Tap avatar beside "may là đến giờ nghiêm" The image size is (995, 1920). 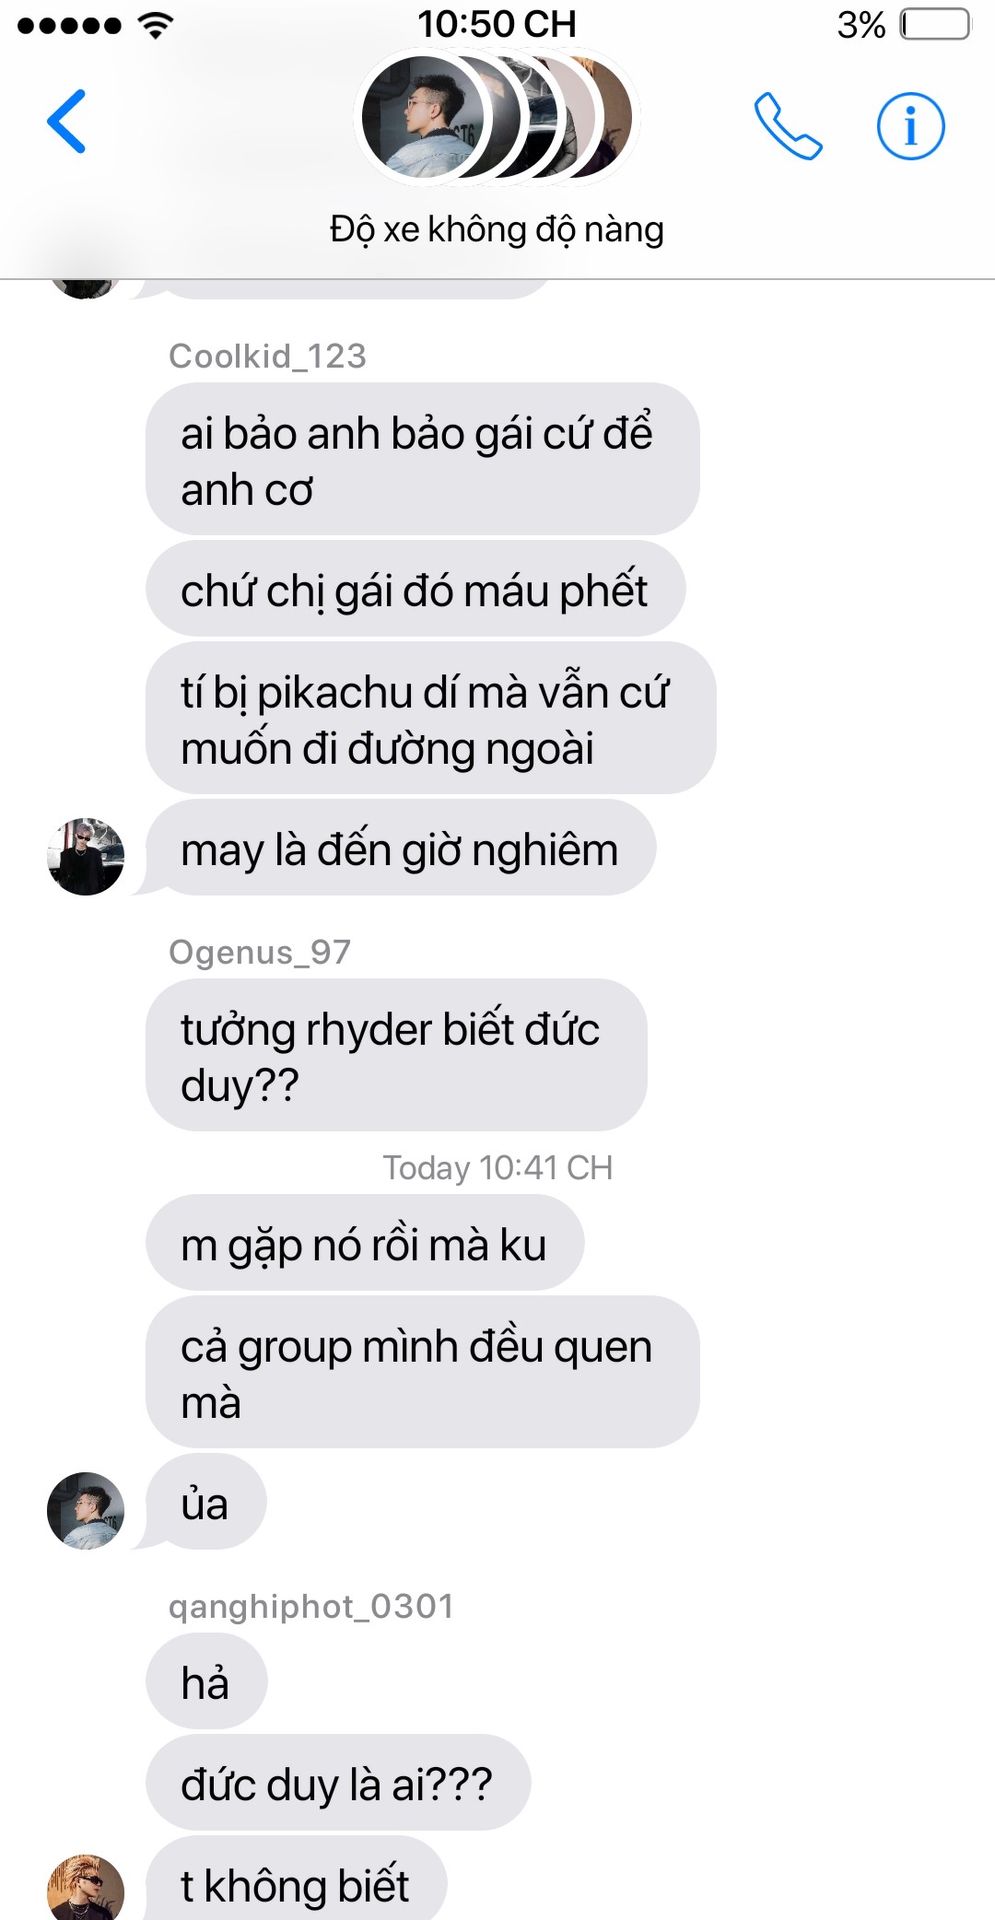[x=86, y=856]
